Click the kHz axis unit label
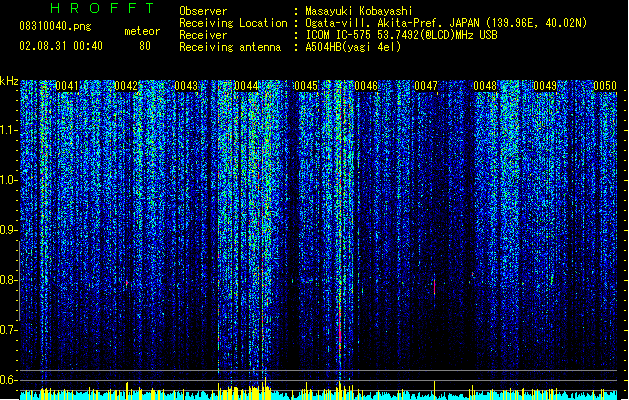Image resolution: width=629 pixels, height=400 pixels. tap(9, 81)
